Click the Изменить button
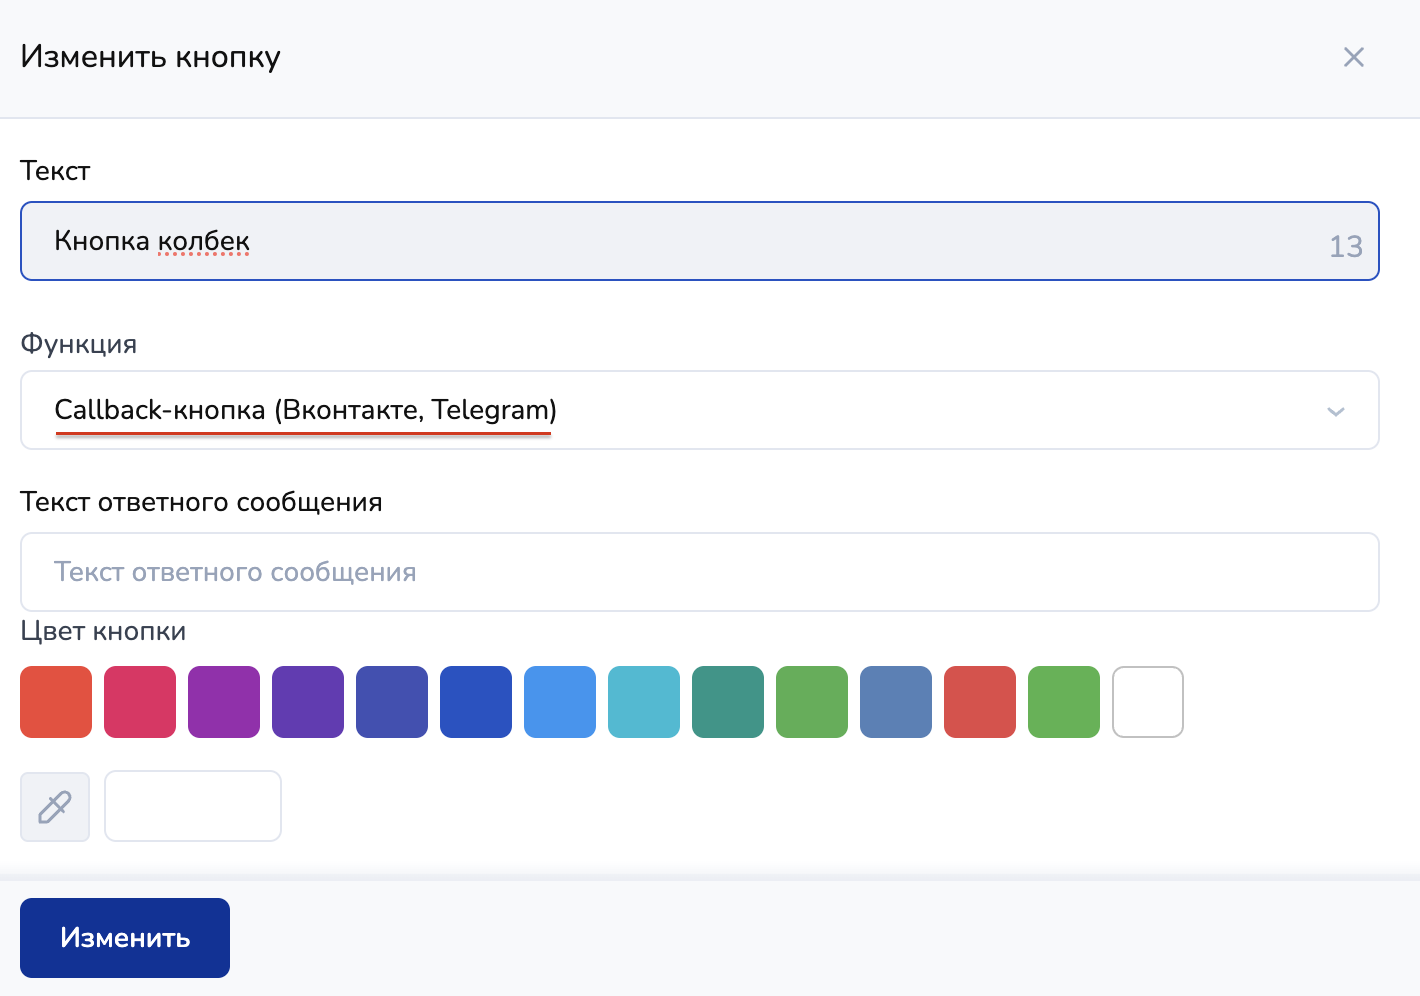1420x996 pixels. coord(125,938)
